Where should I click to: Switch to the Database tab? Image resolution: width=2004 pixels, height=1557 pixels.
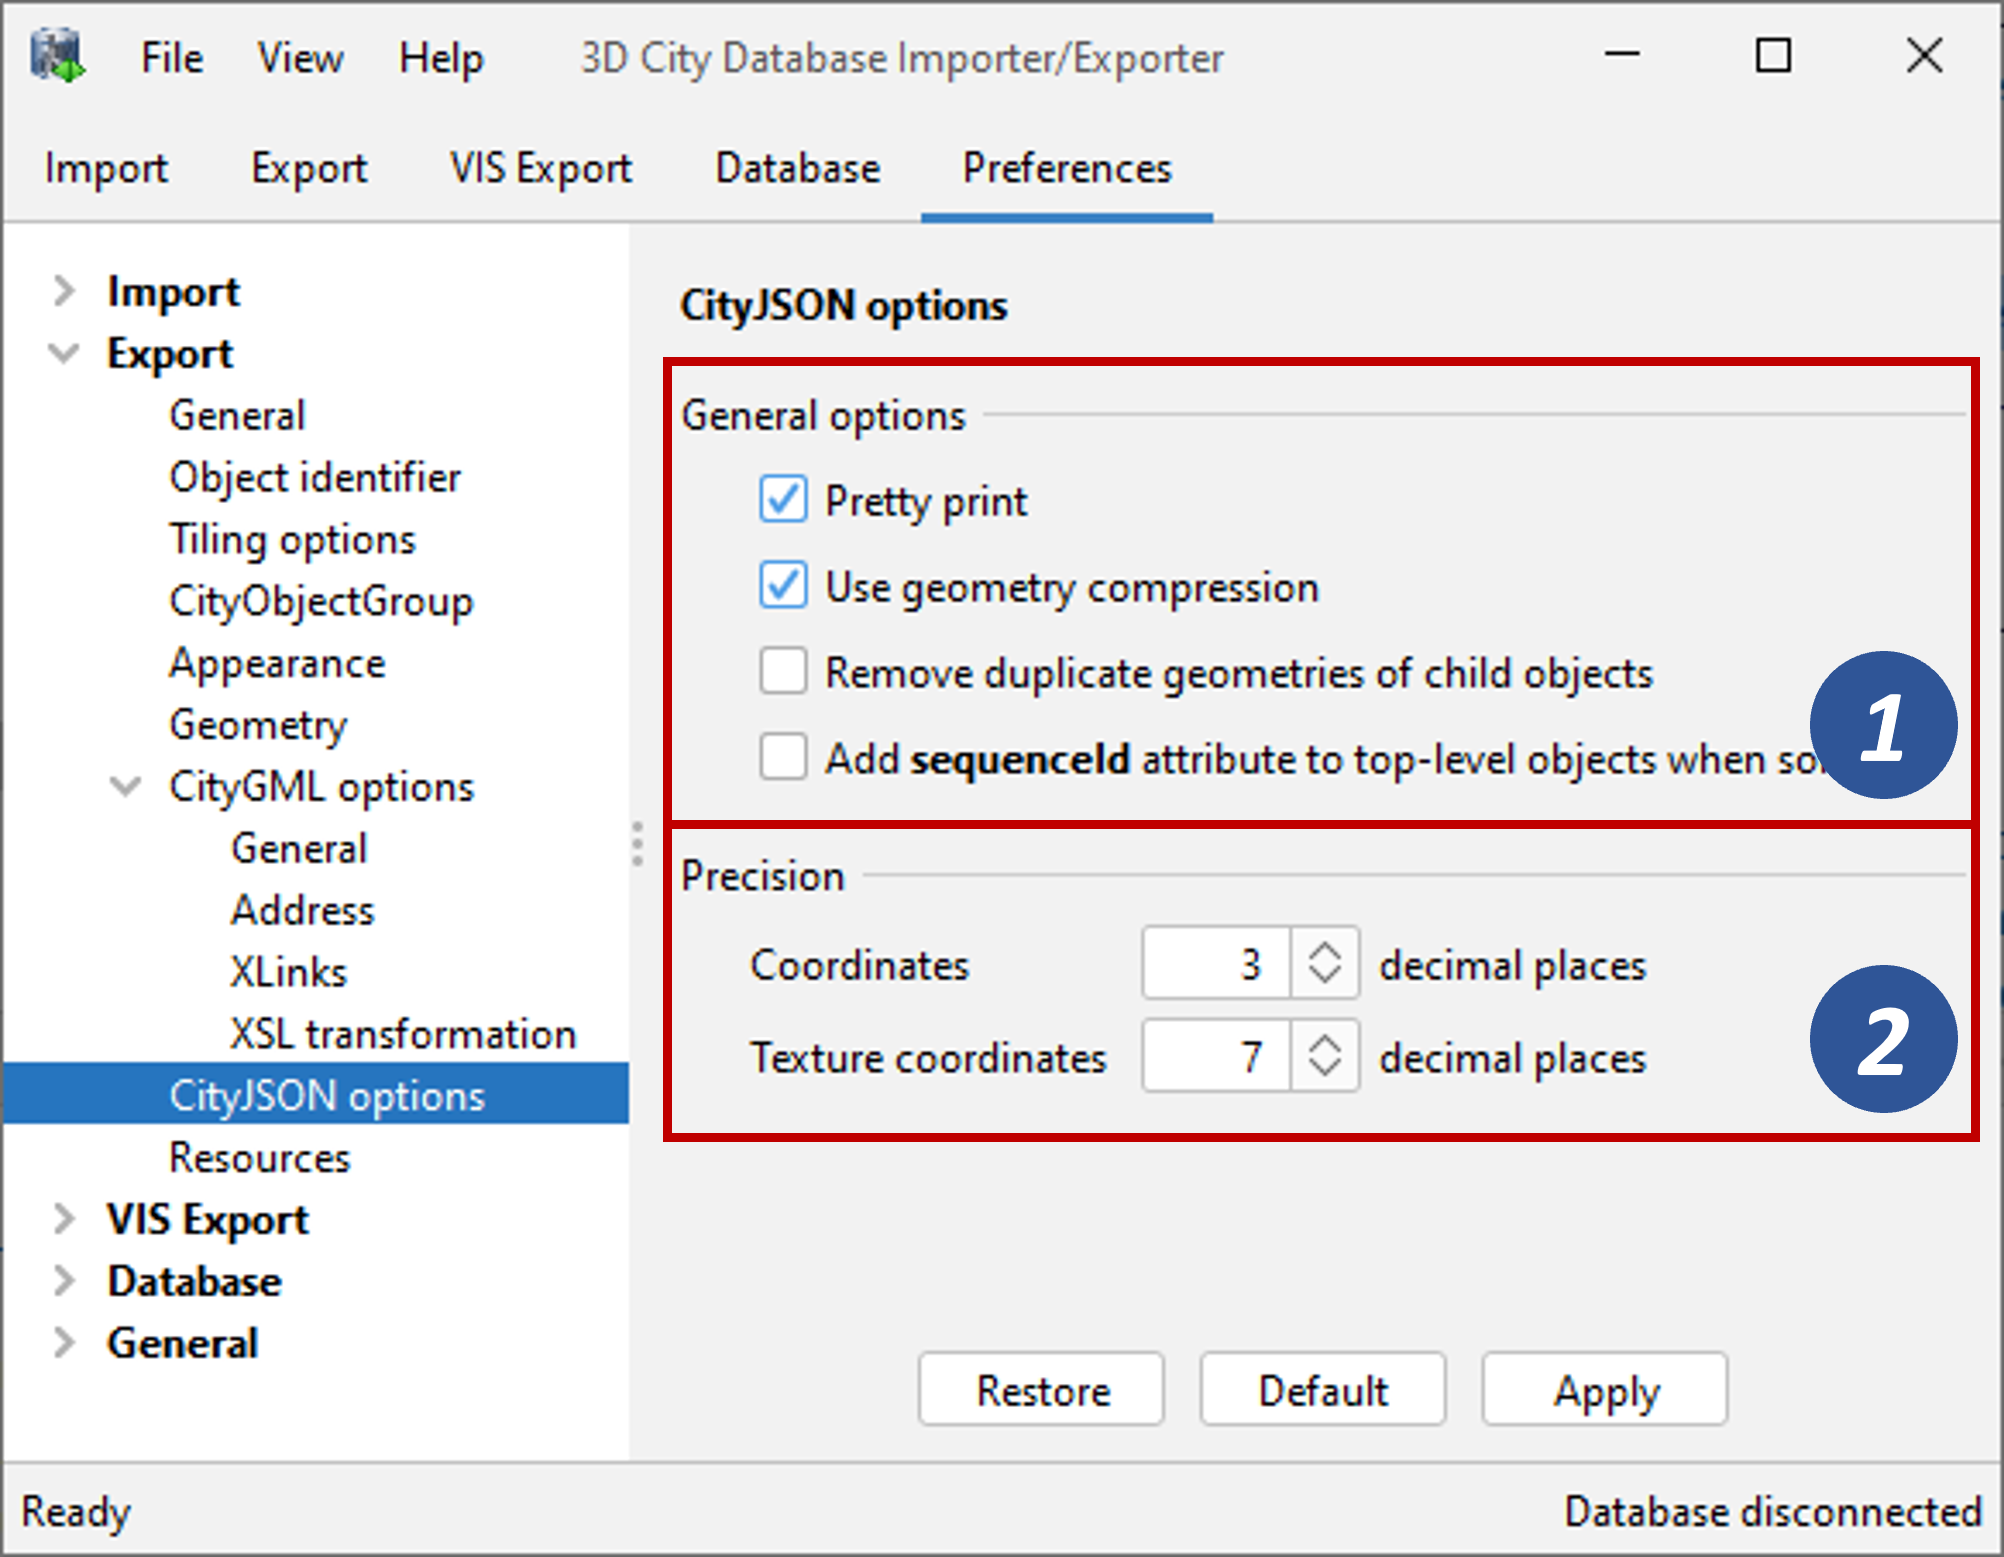pyautogui.click(x=798, y=168)
